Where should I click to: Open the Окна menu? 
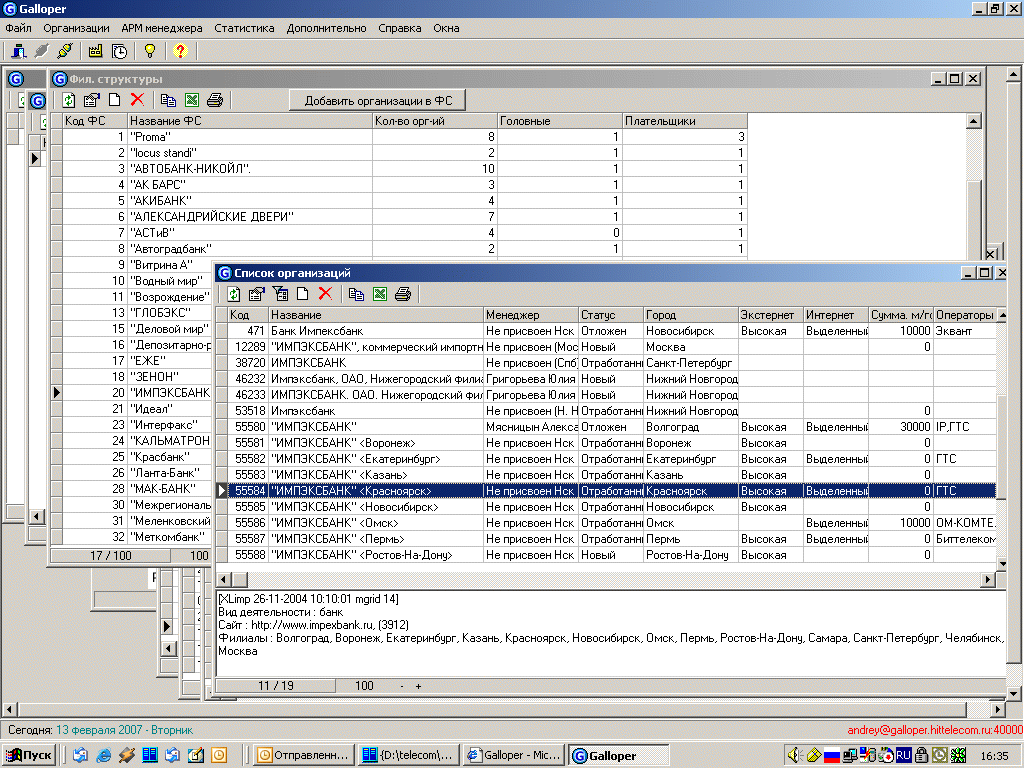(446, 28)
